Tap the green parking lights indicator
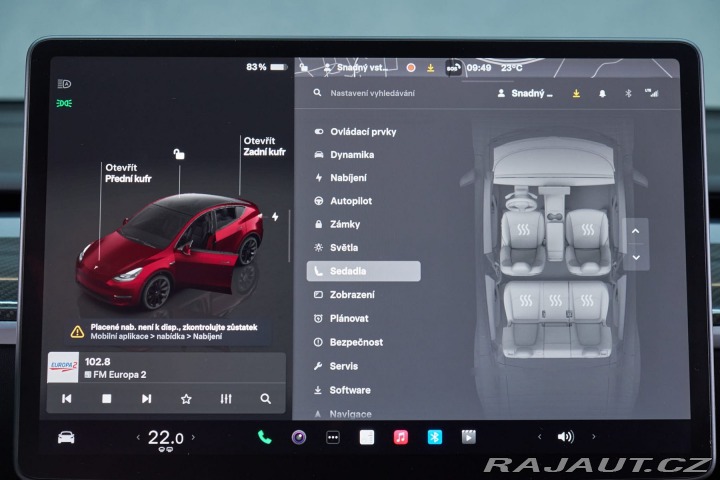The image size is (720, 480). tap(64, 103)
